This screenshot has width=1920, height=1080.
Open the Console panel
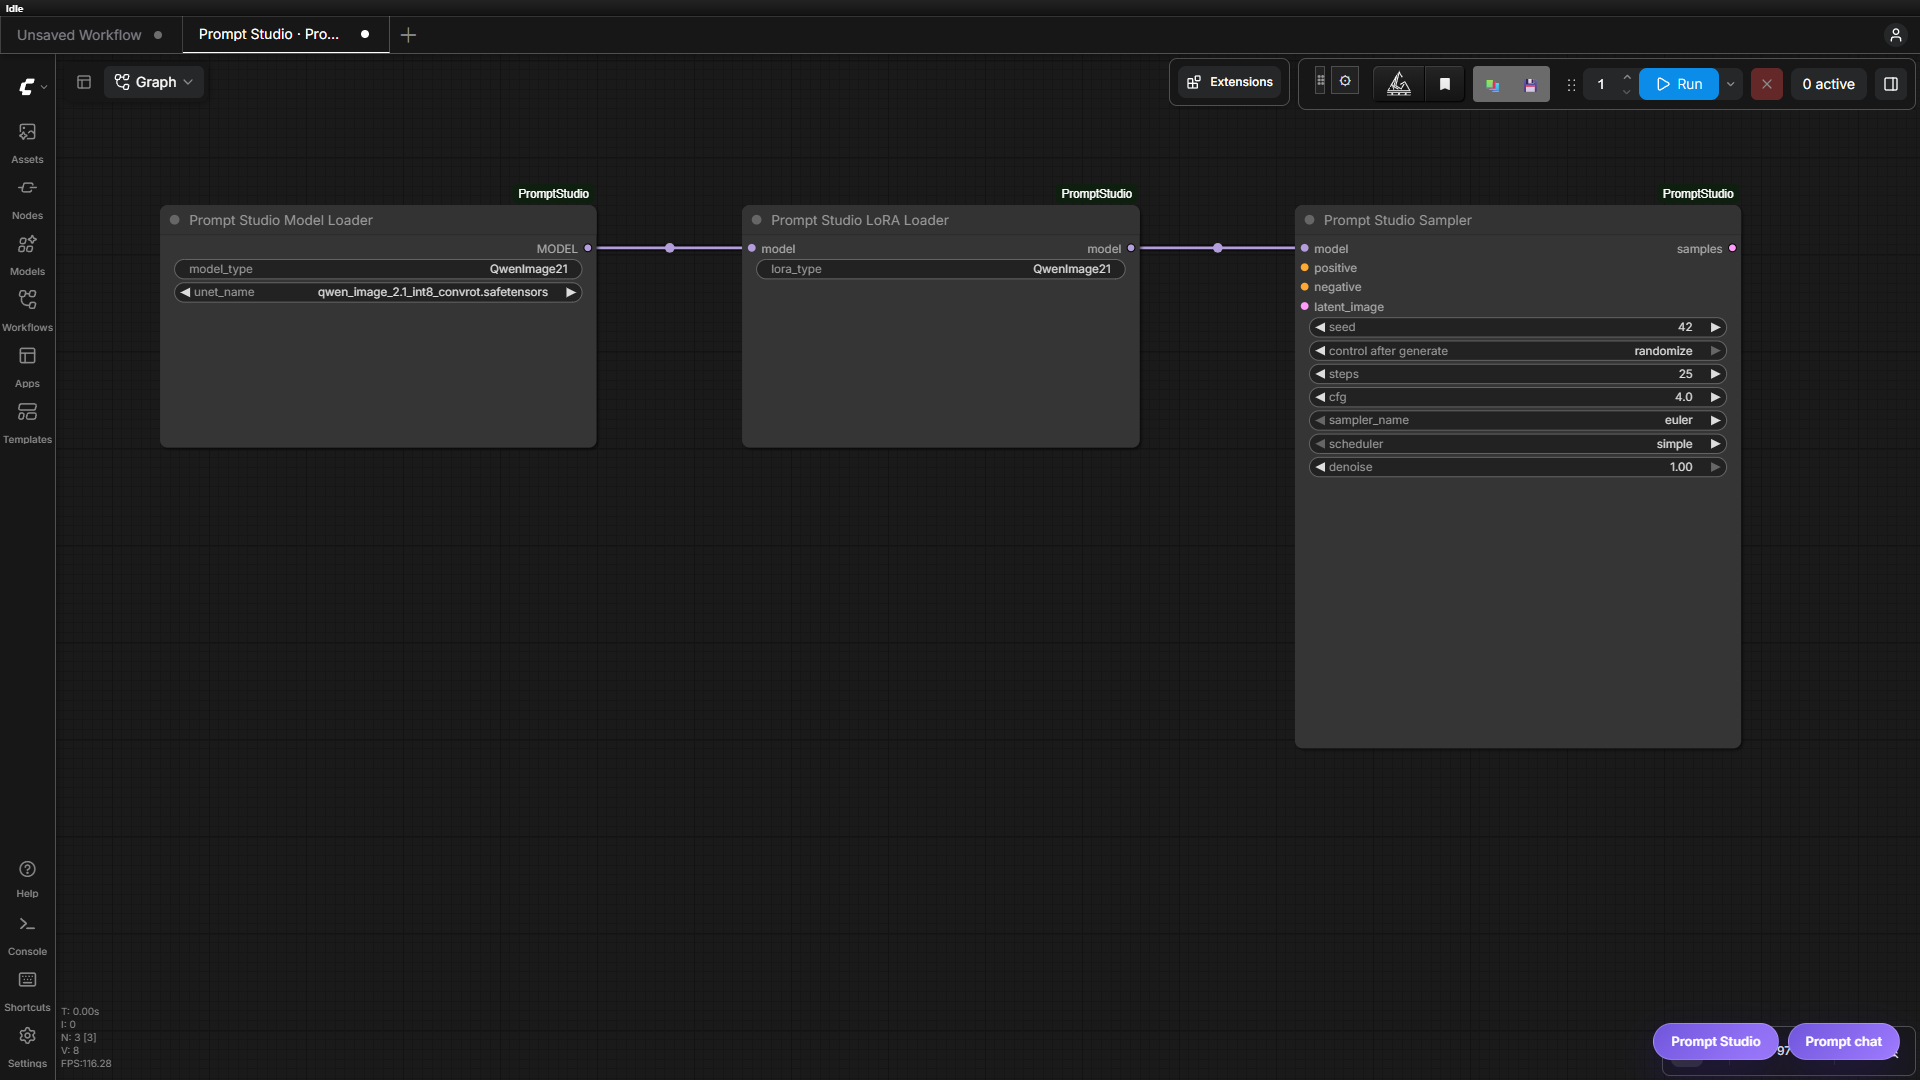coord(27,936)
